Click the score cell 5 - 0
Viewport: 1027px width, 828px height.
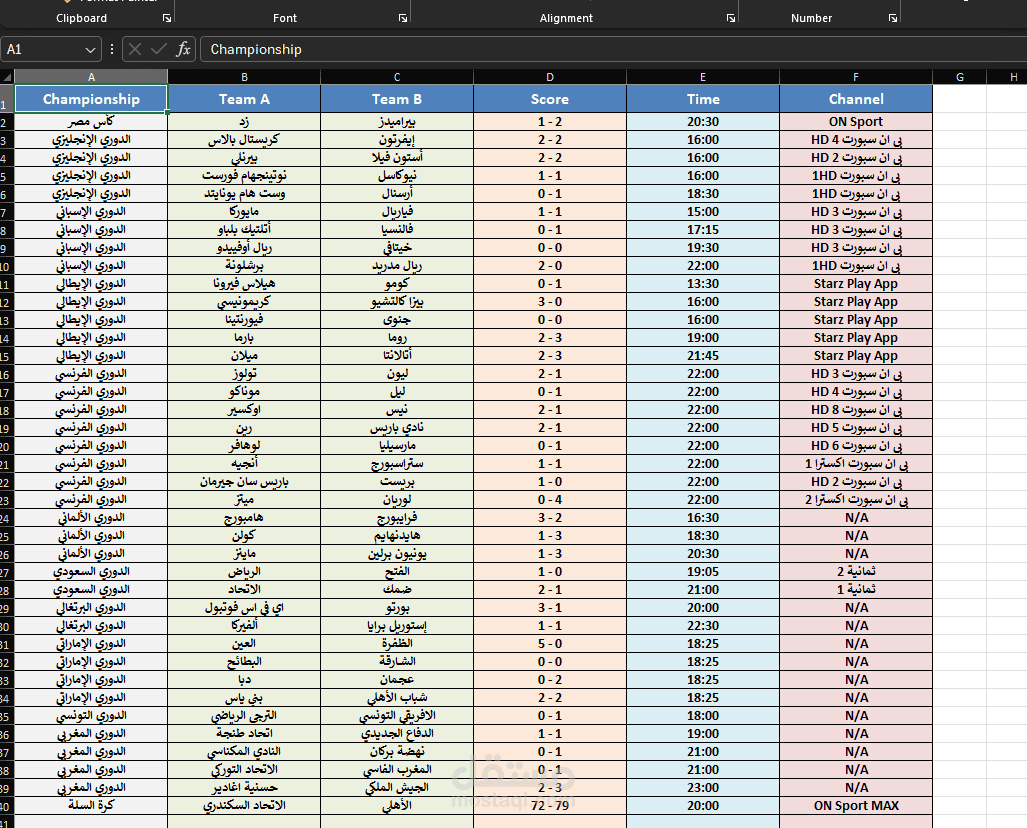550,644
